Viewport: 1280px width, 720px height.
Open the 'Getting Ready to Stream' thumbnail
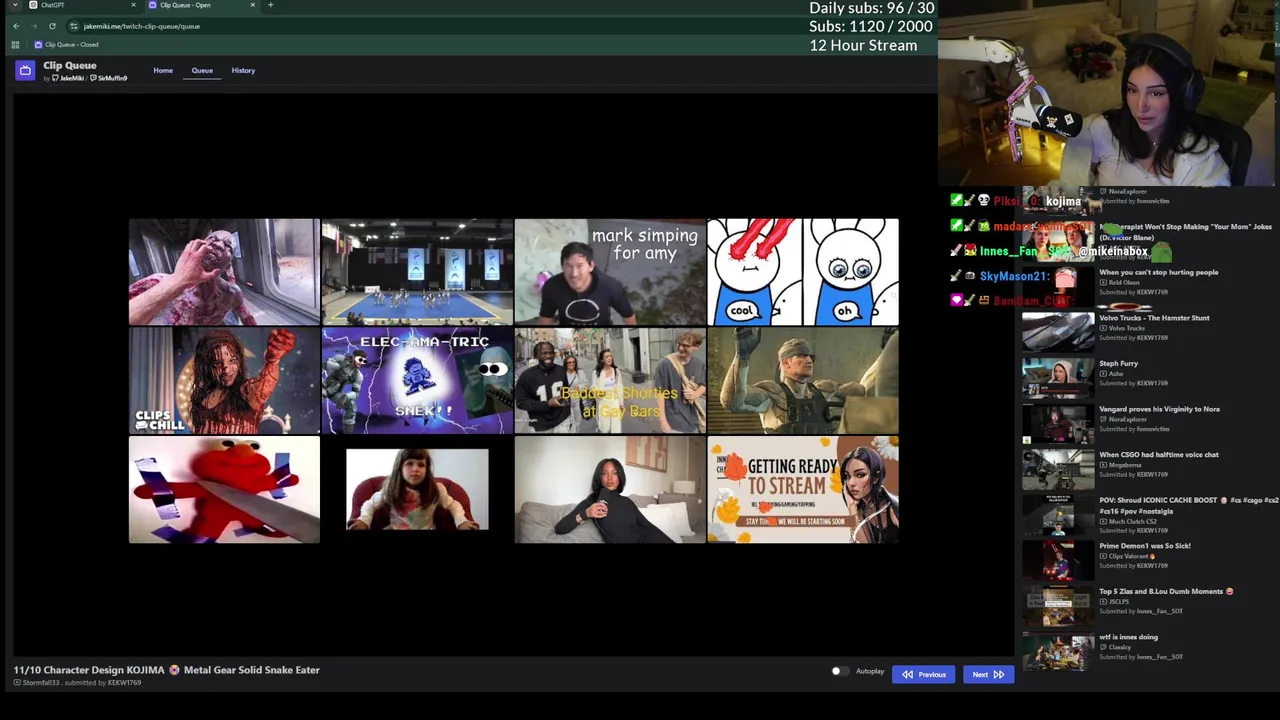tap(803, 490)
